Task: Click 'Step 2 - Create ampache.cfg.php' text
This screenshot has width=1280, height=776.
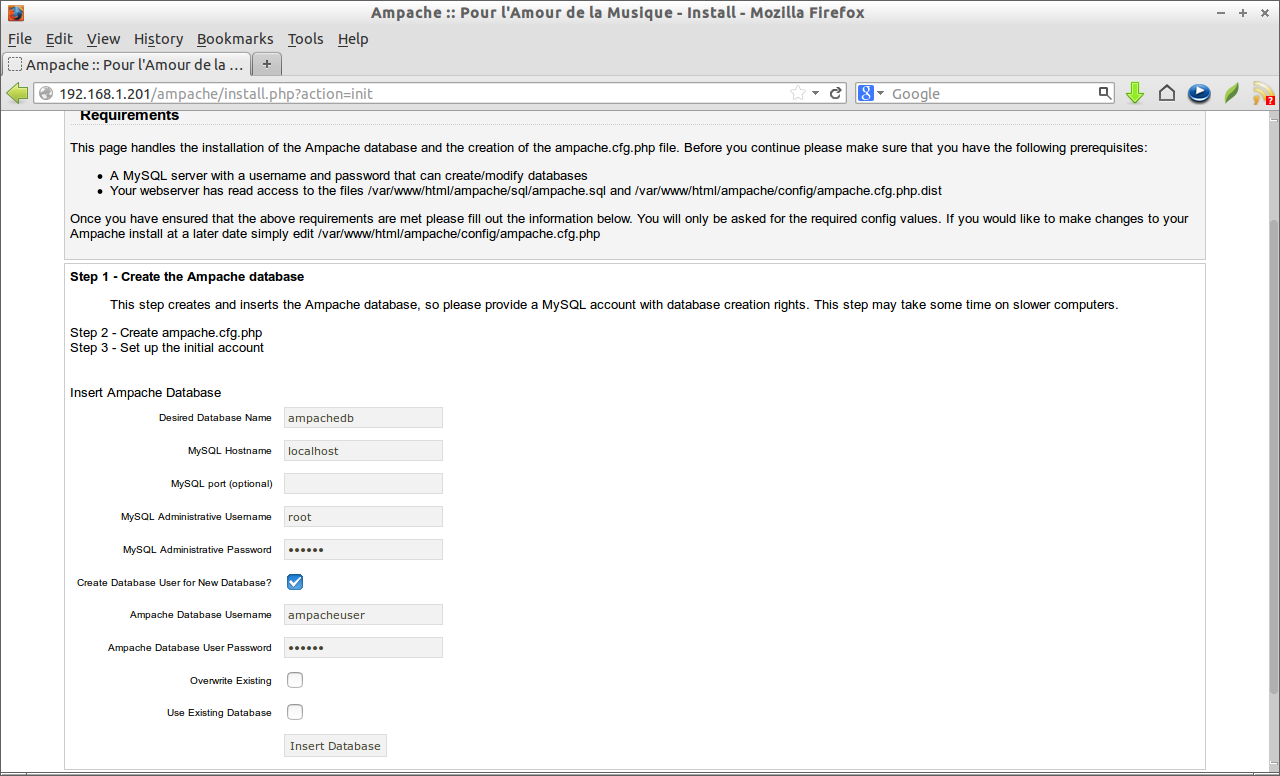Action: click(166, 332)
